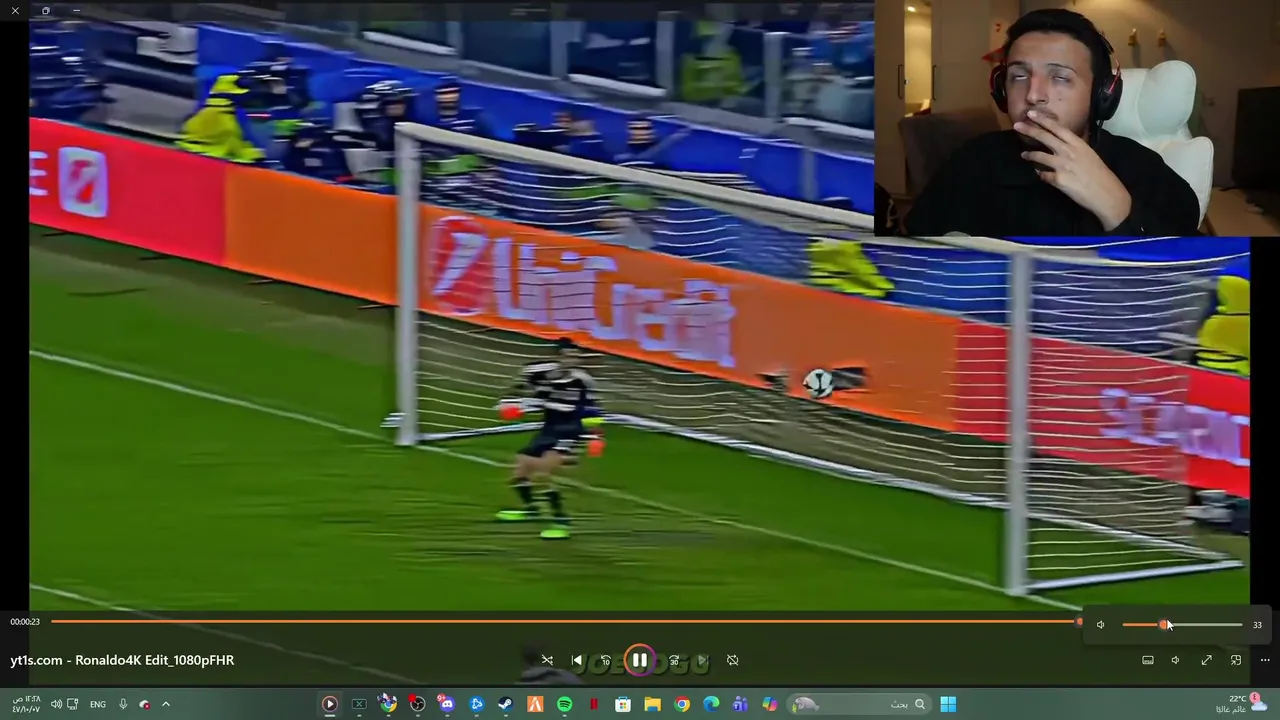This screenshot has width=1280, height=720.
Task: Open Discord from the taskbar
Action: coord(447,704)
